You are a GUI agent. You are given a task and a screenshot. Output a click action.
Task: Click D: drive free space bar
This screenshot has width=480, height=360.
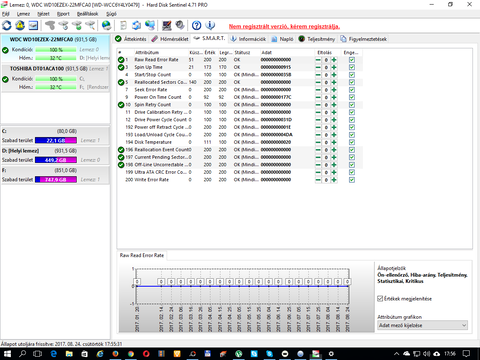[56, 160]
